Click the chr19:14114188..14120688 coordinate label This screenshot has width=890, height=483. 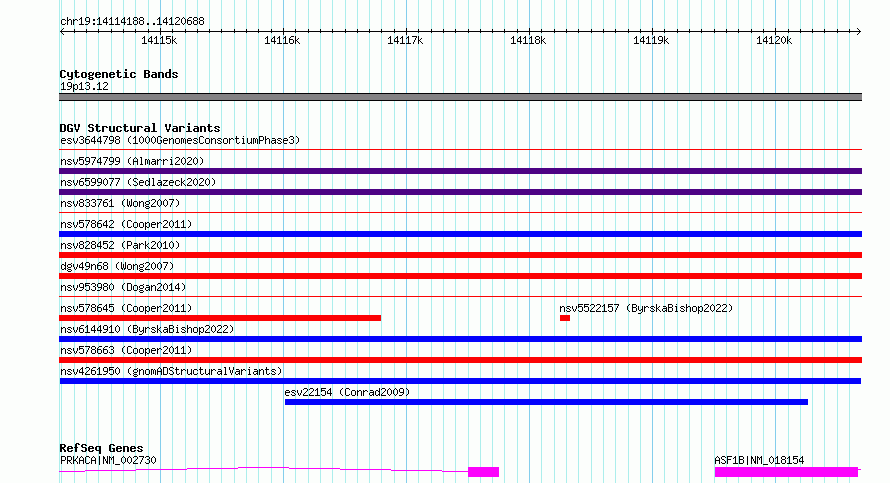(x=132, y=22)
